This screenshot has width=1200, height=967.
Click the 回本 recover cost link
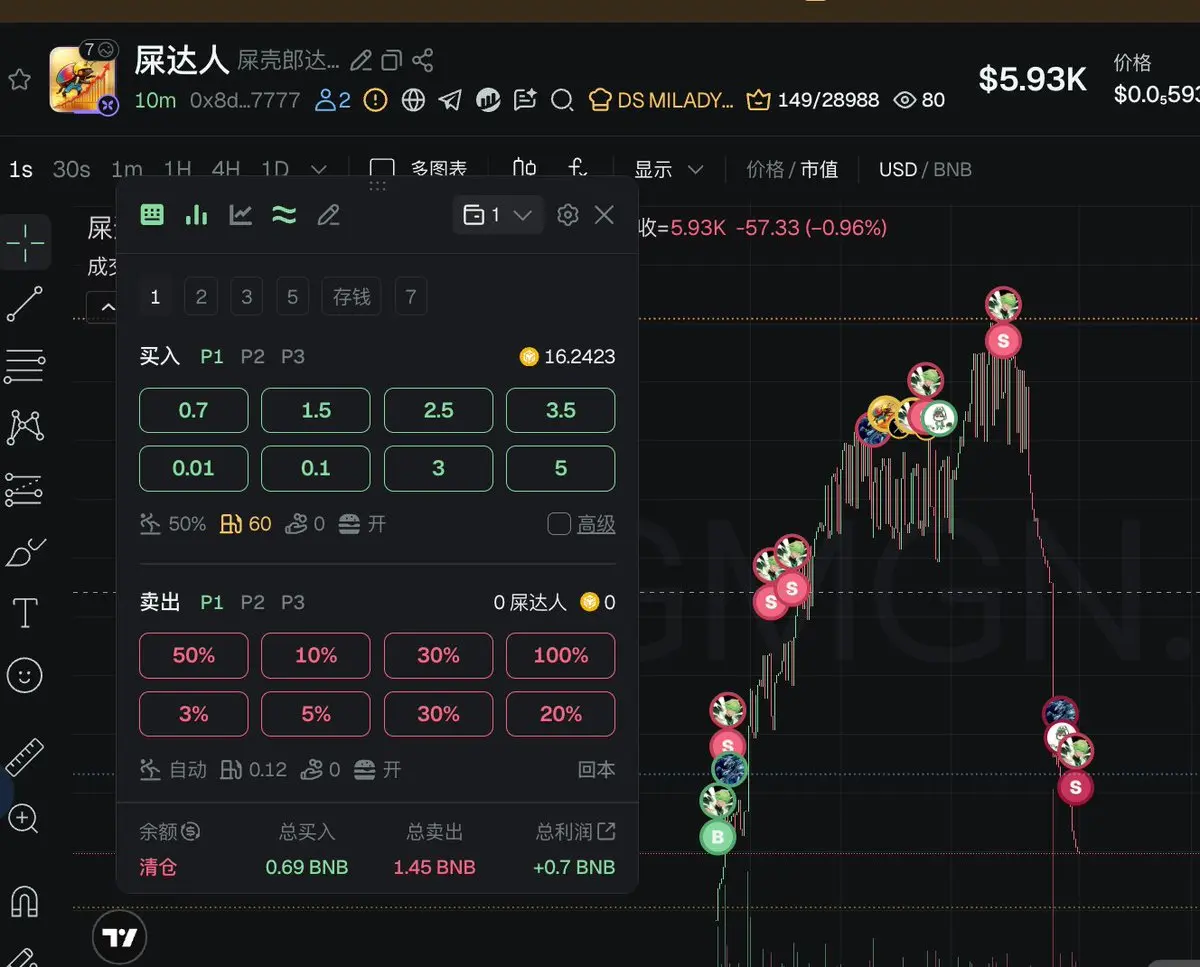(x=596, y=770)
